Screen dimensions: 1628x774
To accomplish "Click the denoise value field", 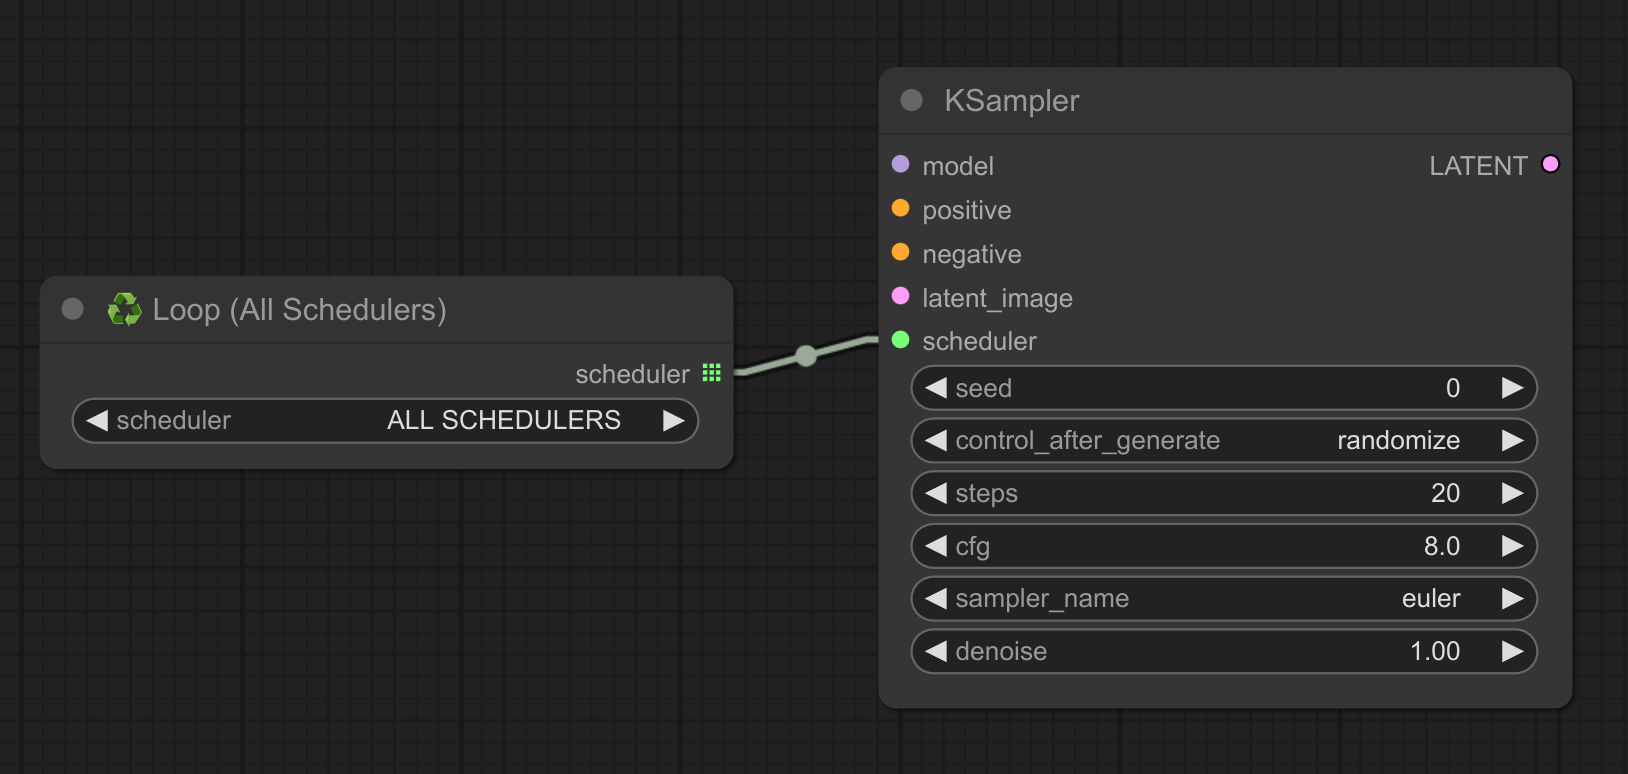I will [1223, 652].
